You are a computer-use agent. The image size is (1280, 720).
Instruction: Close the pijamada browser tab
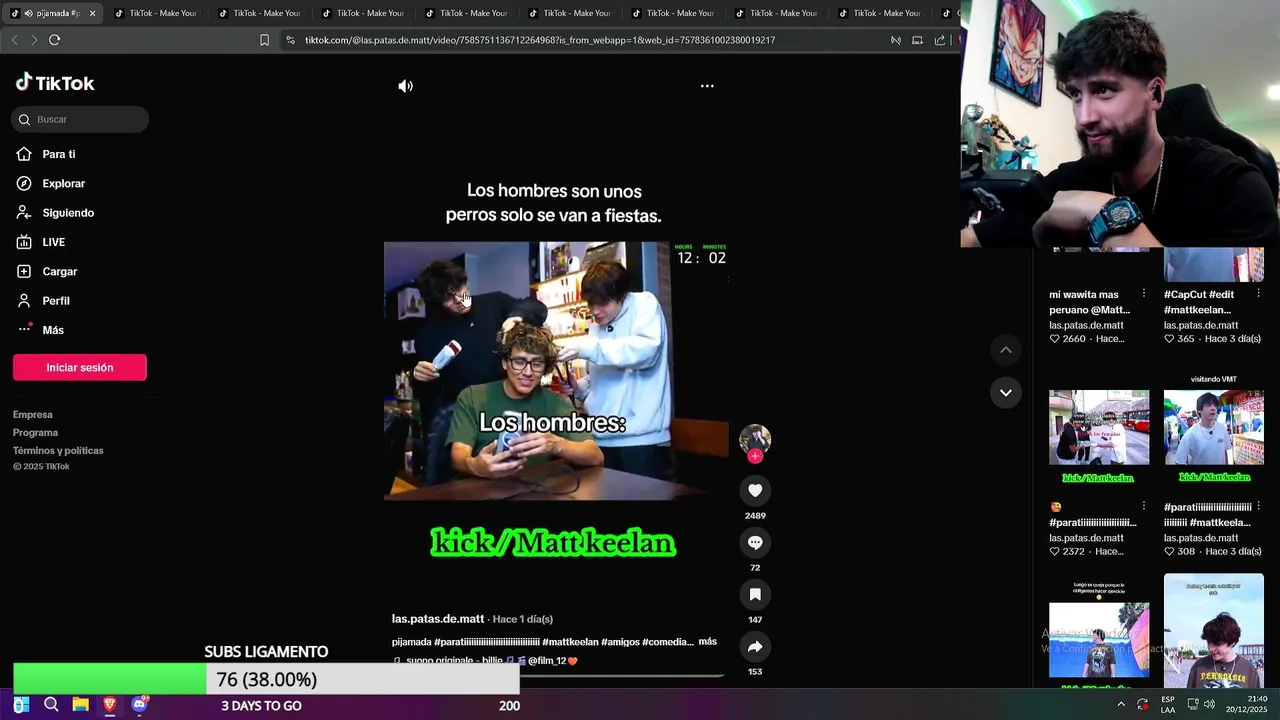(92, 13)
